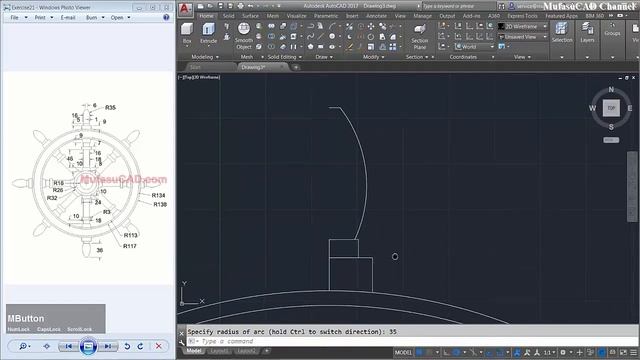Viewport: 640px width, 360px height.
Task: Open the WCS menu below the ViewCube
Action: 611,140
